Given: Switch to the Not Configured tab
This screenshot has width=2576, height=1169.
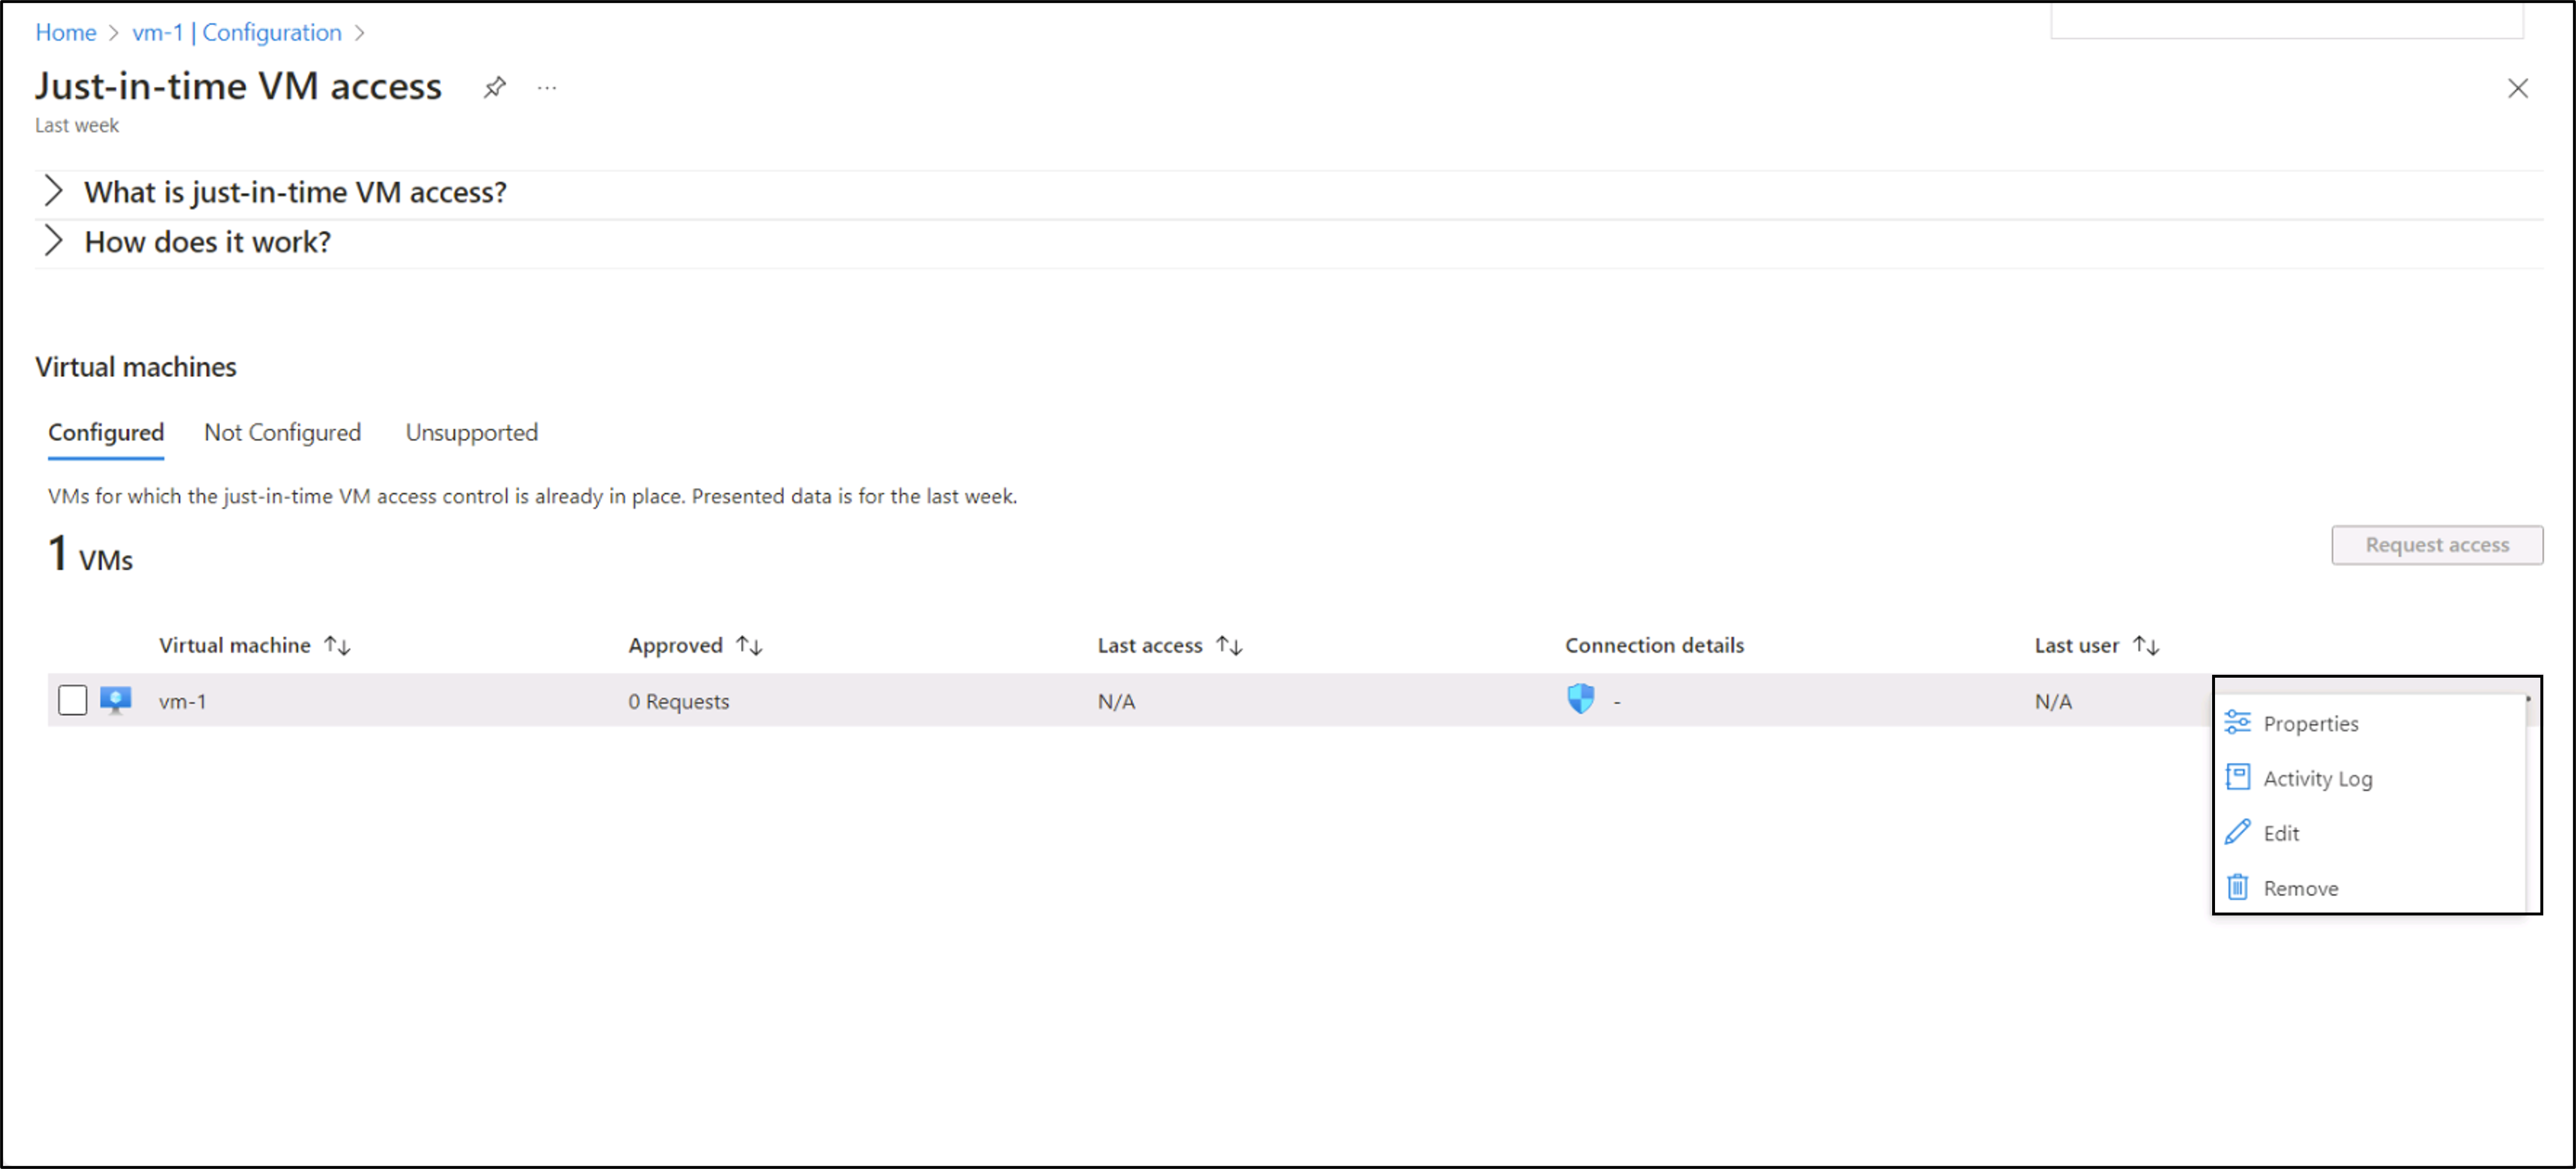Looking at the screenshot, I should point(282,433).
